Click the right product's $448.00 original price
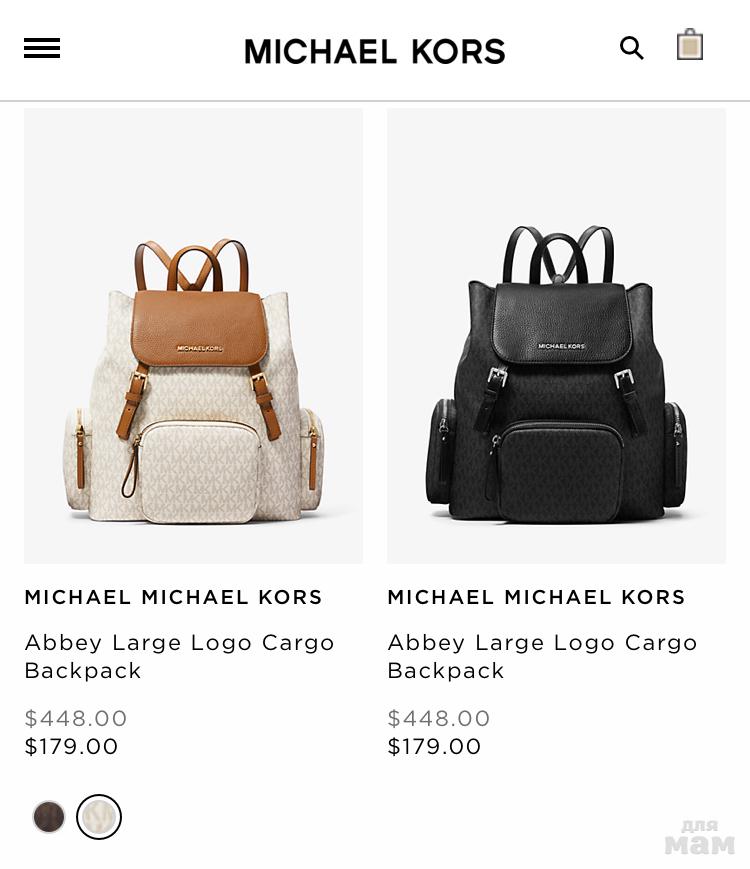This screenshot has width=750, height=869. [439, 718]
